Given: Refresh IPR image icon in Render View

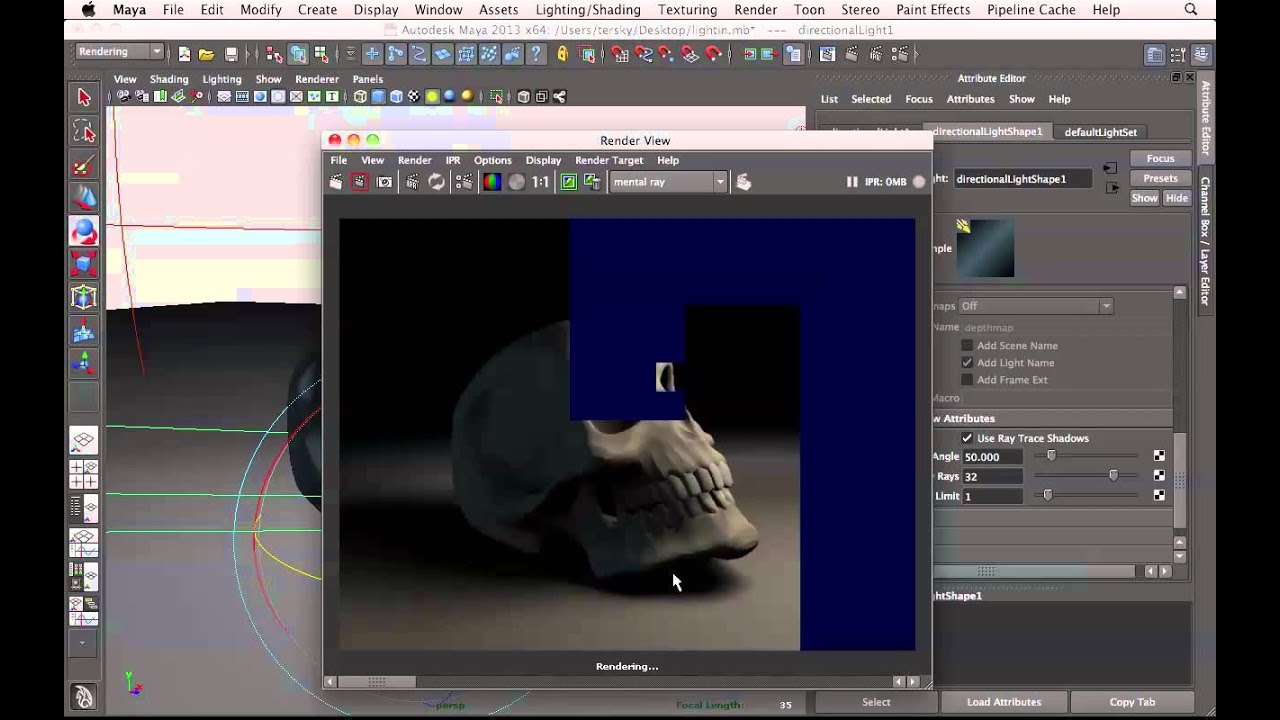Looking at the screenshot, I should (437, 182).
